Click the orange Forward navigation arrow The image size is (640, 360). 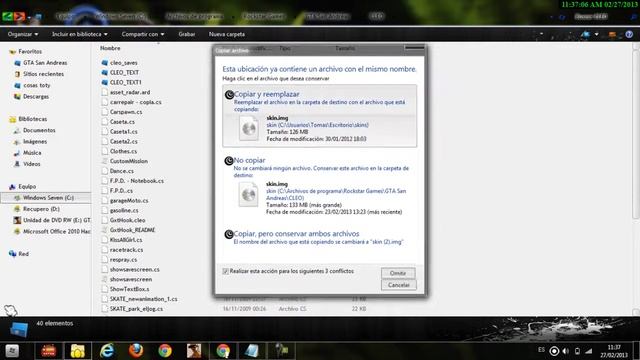(19, 16)
